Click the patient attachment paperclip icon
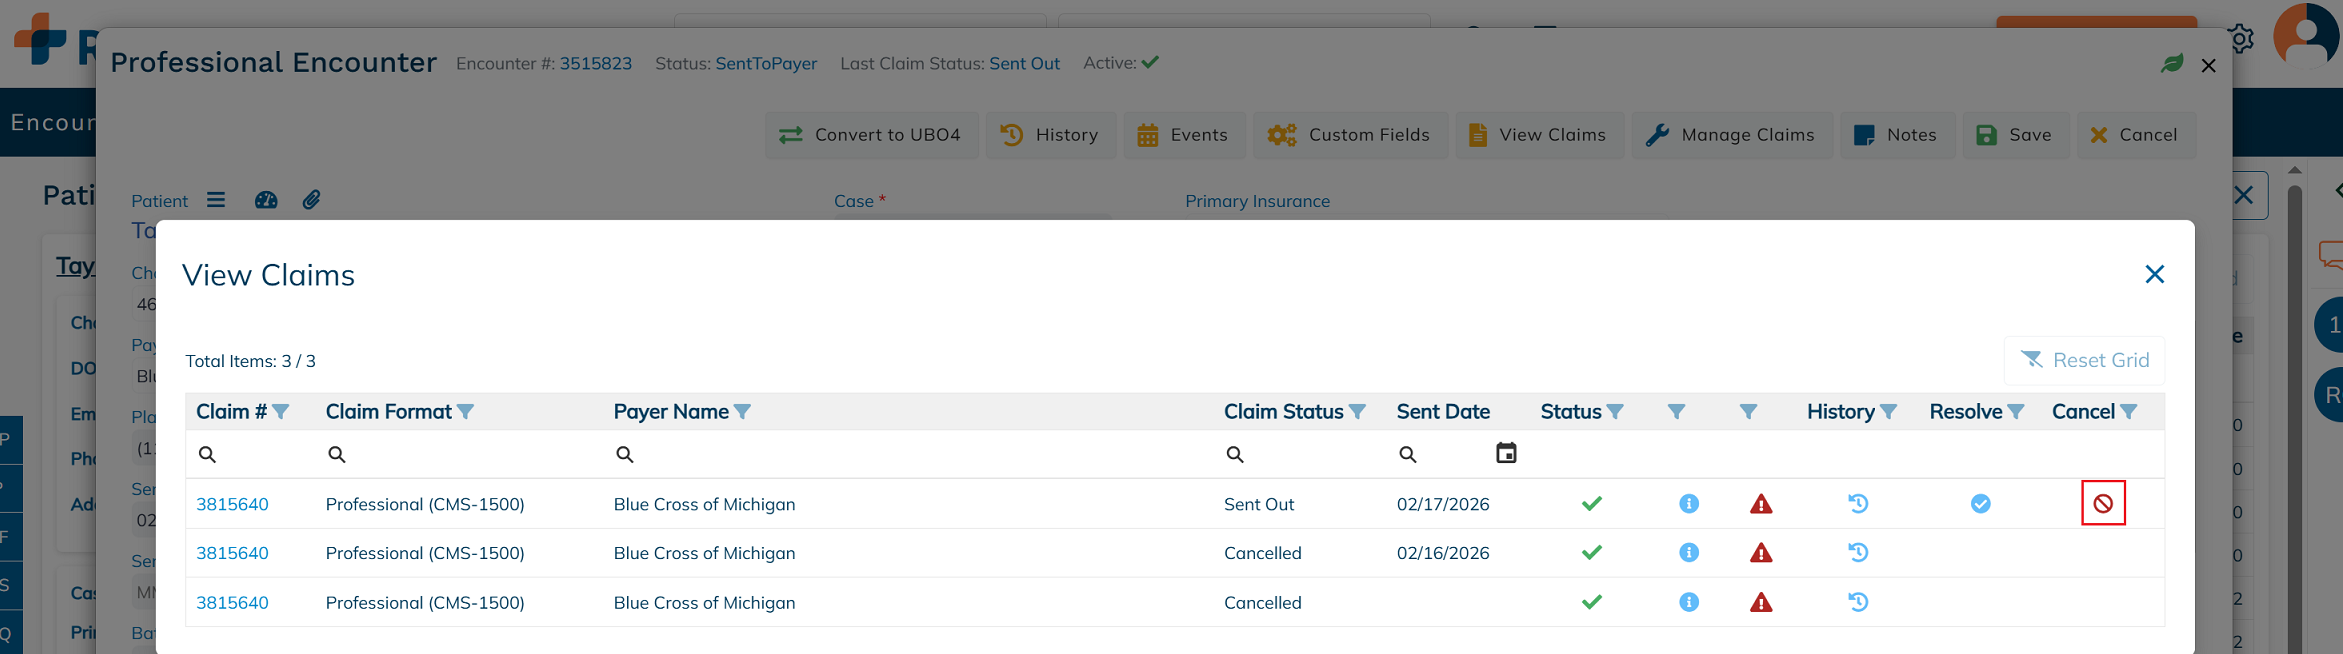This screenshot has height=654, width=2343. click(312, 200)
